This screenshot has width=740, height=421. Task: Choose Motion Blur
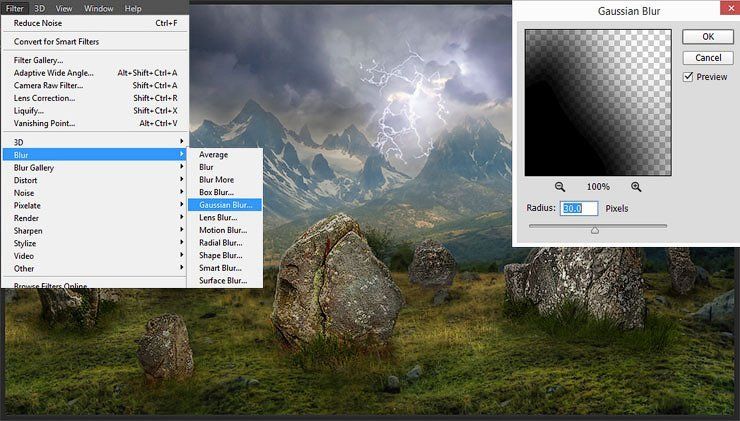pyautogui.click(x=225, y=230)
